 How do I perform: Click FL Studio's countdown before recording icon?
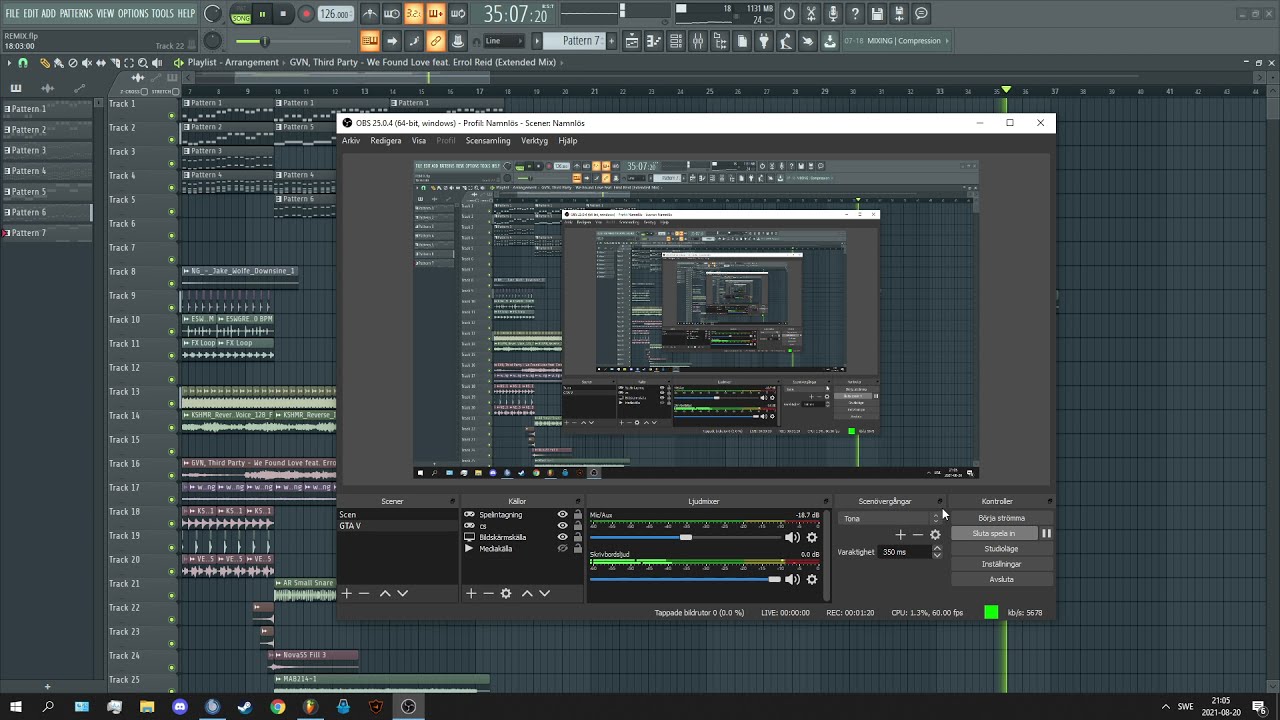point(414,14)
